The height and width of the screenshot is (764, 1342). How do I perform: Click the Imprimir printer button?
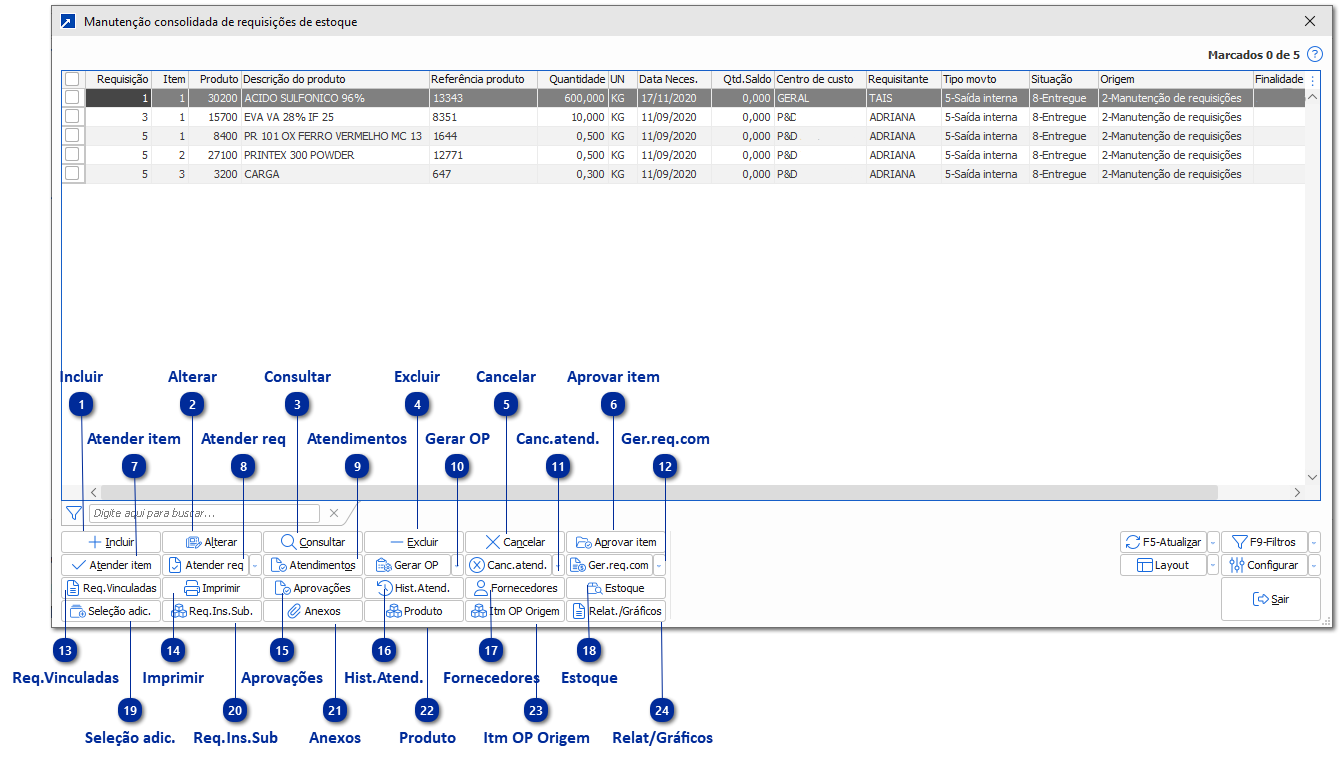(212, 588)
